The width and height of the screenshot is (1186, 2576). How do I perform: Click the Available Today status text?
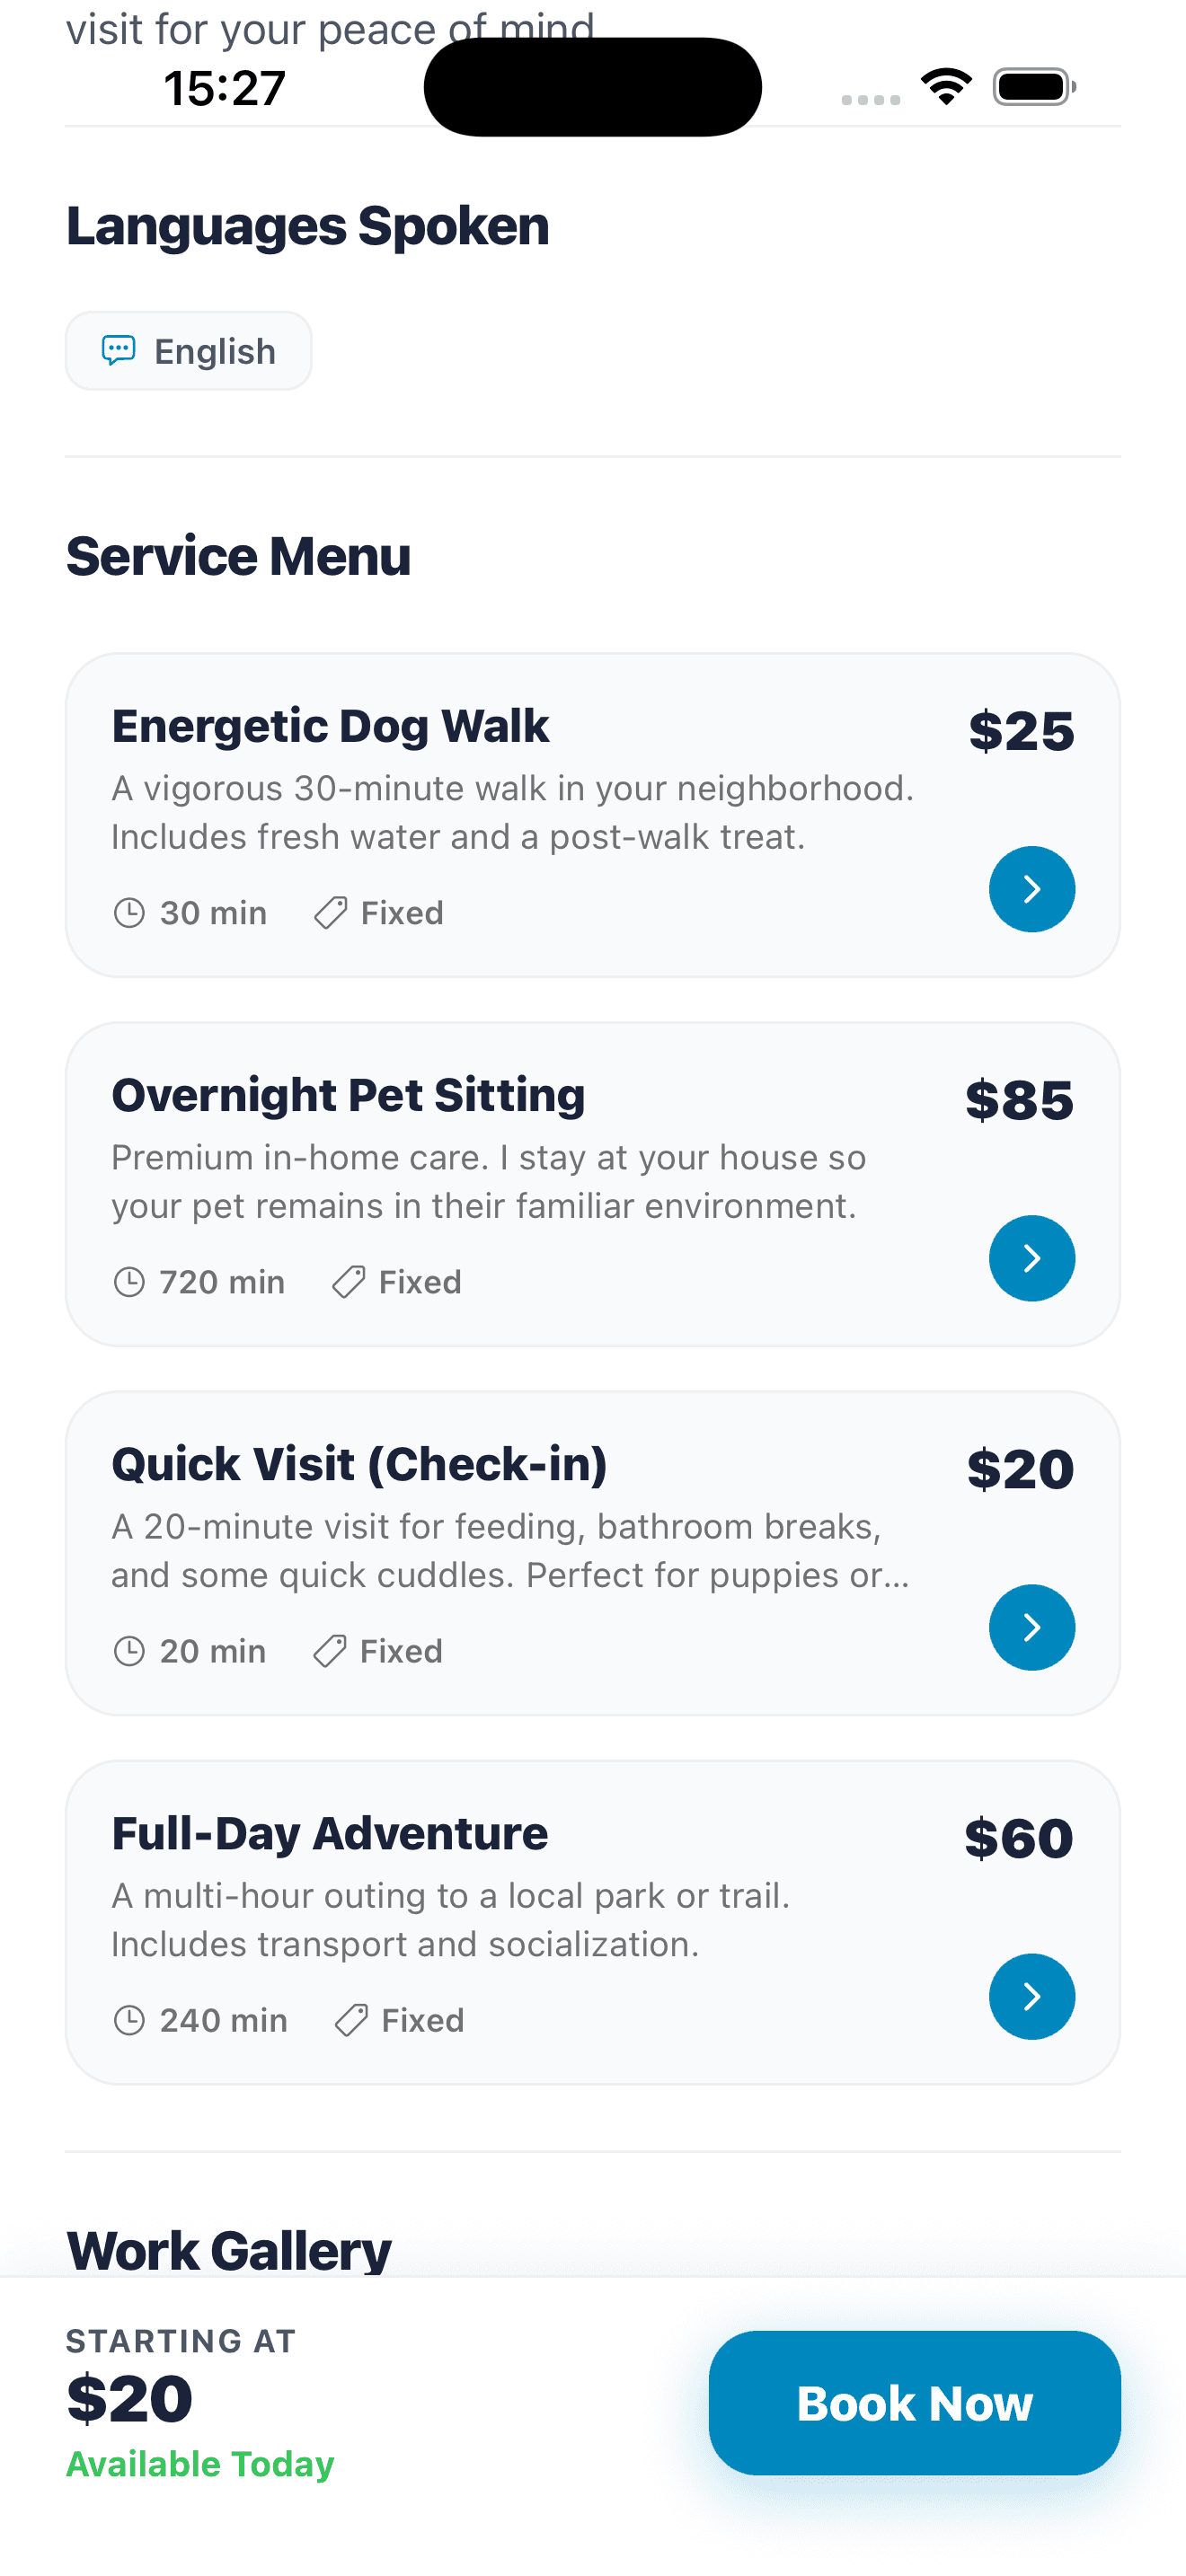click(200, 2464)
